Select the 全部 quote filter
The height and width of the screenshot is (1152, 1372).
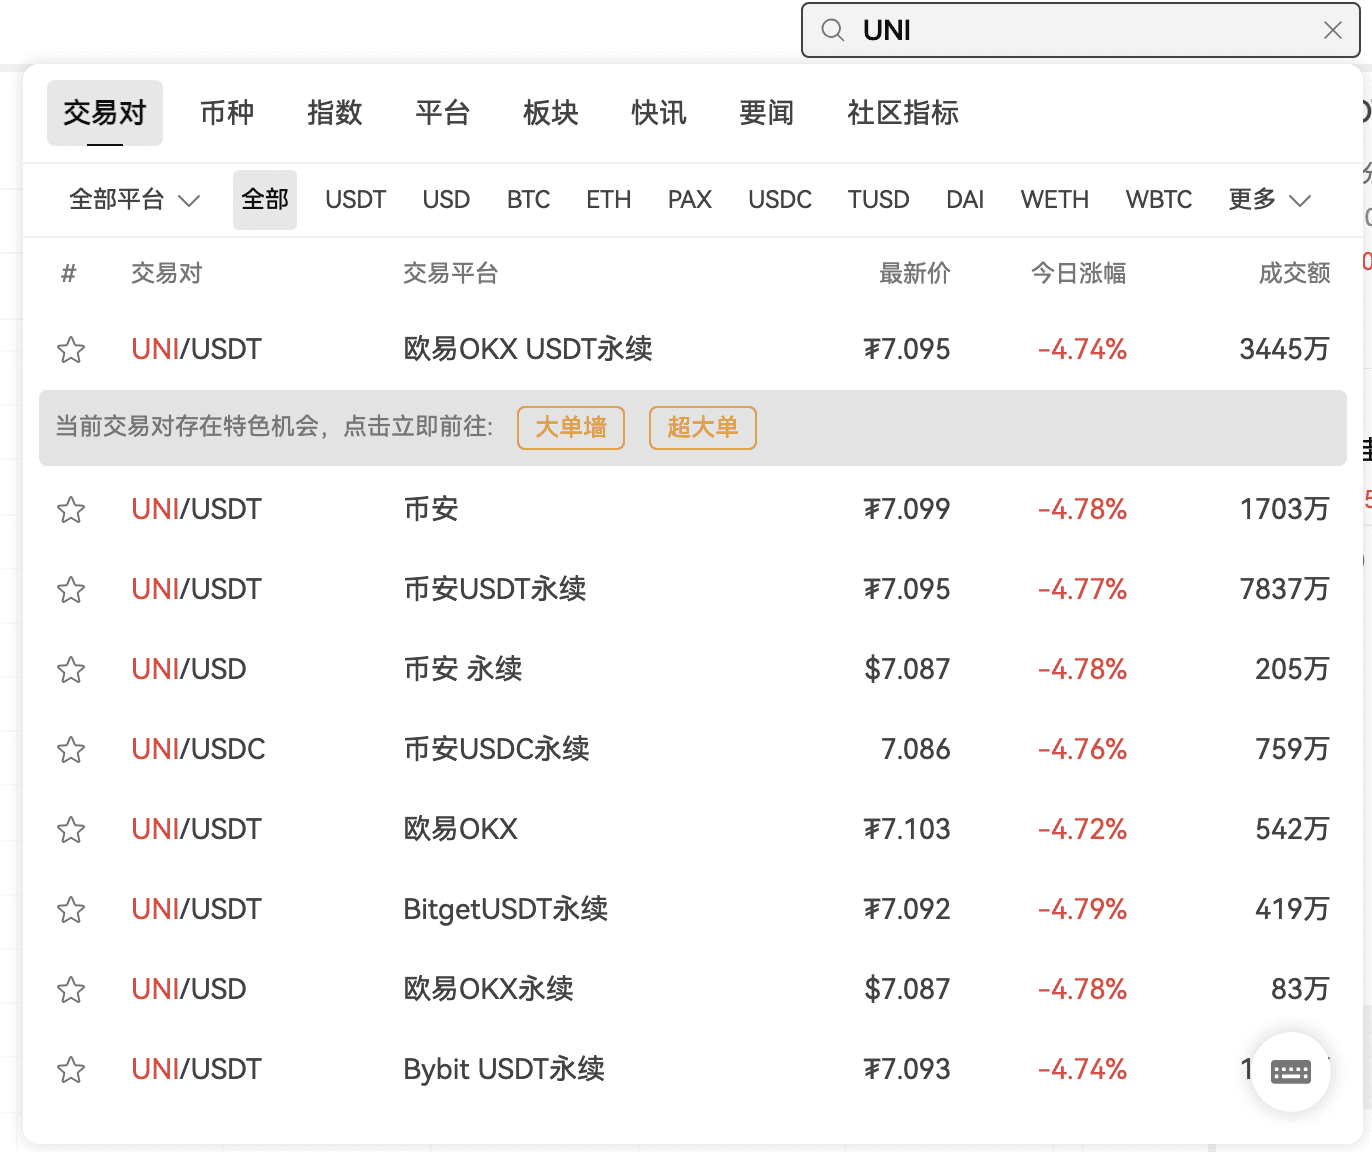pyautogui.click(x=265, y=200)
